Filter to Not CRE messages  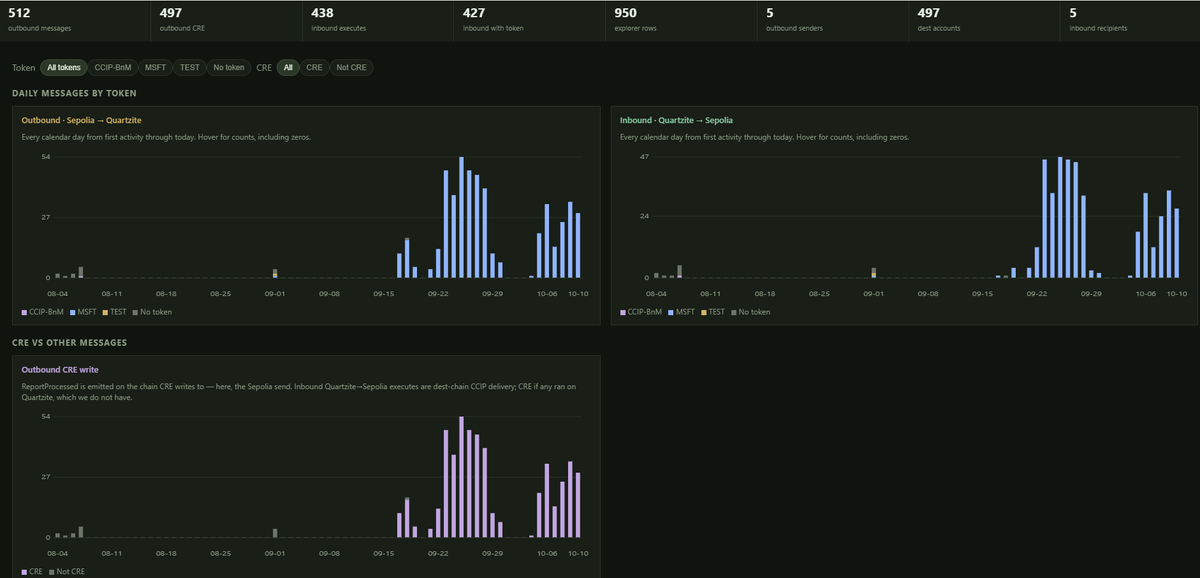pos(351,68)
